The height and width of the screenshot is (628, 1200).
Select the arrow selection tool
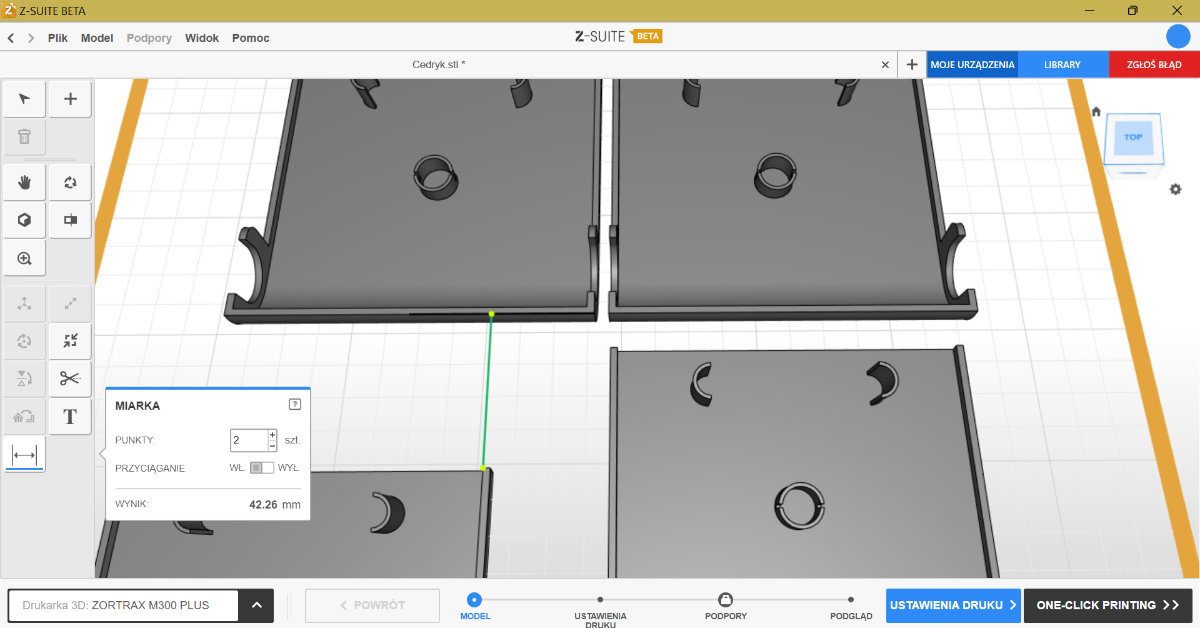click(24, 99)
